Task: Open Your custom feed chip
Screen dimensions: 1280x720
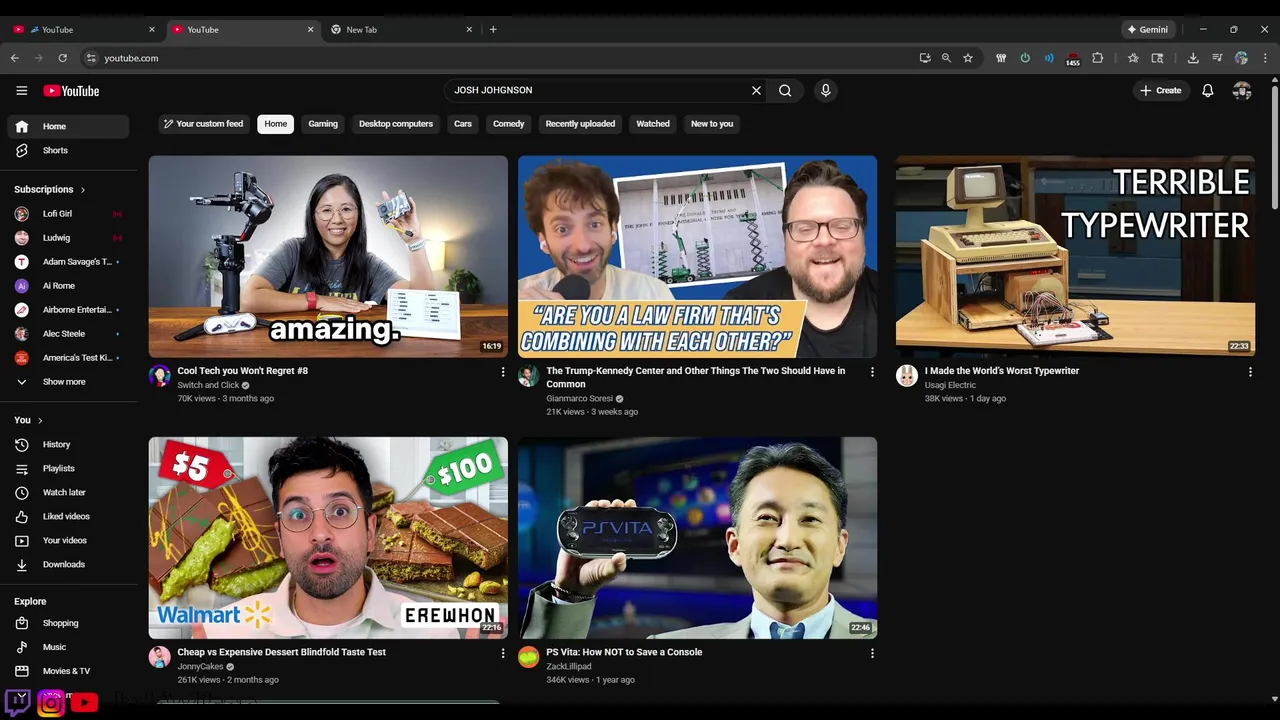Action: click(204, 124)
